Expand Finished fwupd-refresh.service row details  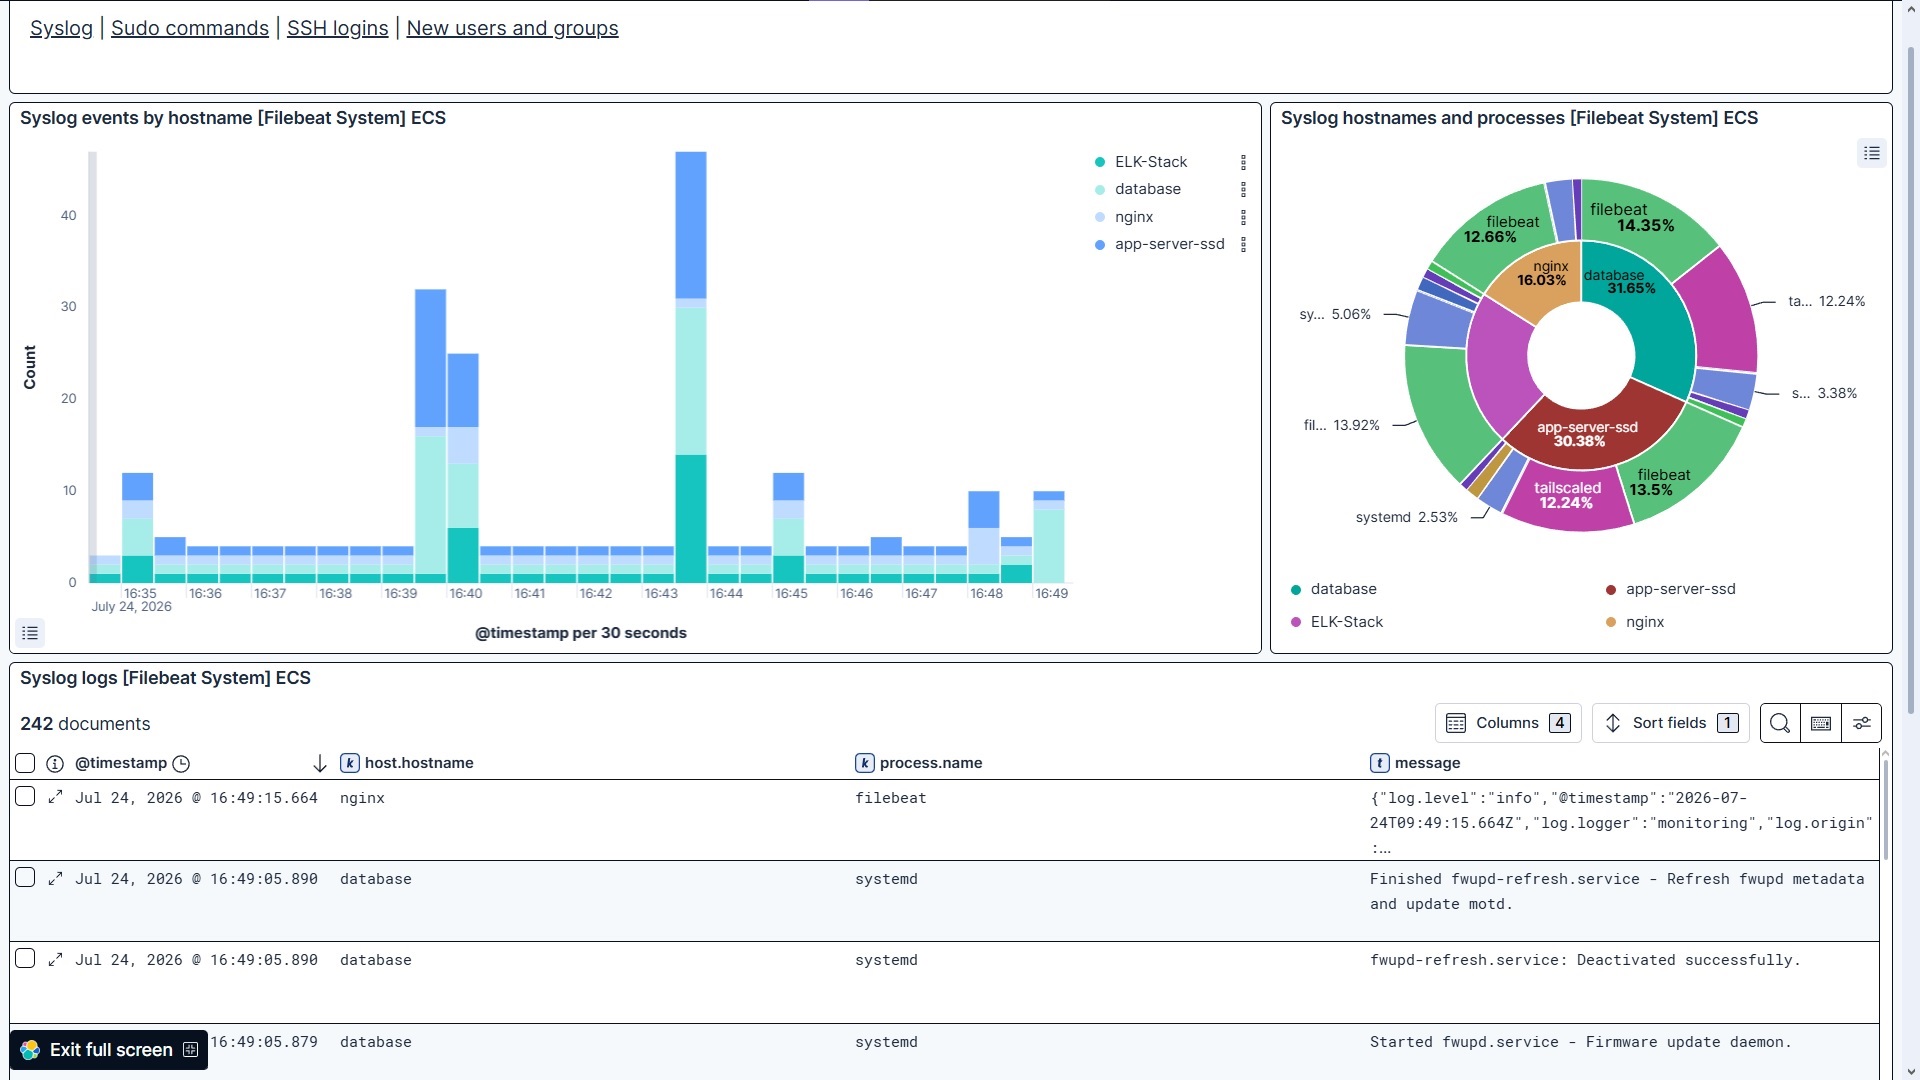pyautogui.click(x=56, y=878)
